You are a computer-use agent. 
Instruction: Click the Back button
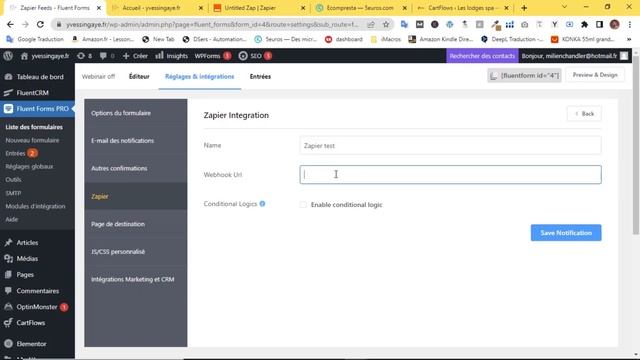click(x=584, y=114)
